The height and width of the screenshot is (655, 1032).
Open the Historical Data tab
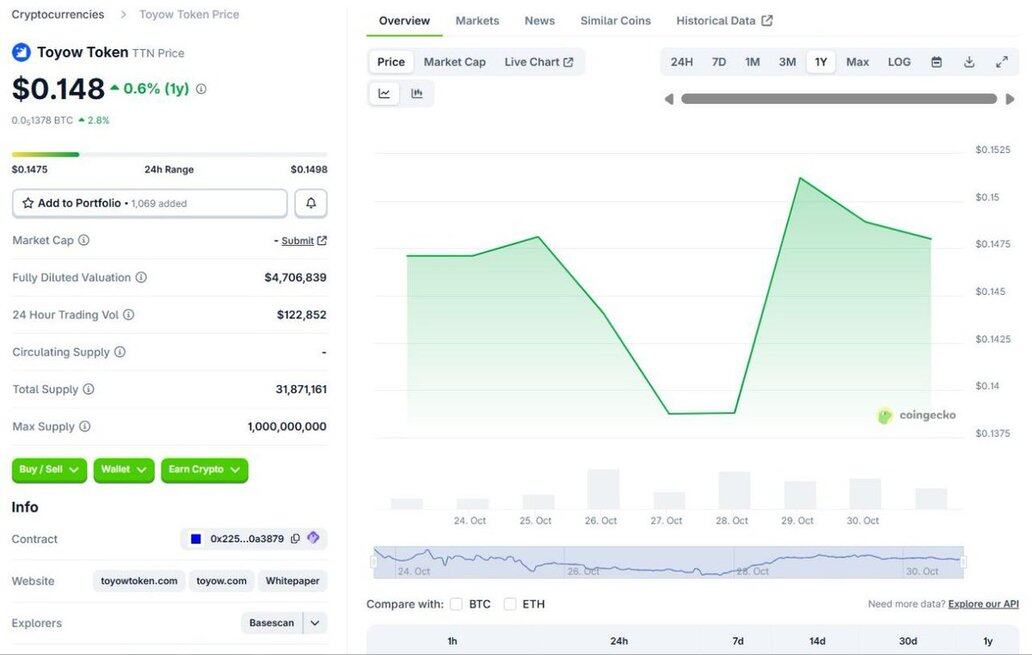click(x=724, y=21)
